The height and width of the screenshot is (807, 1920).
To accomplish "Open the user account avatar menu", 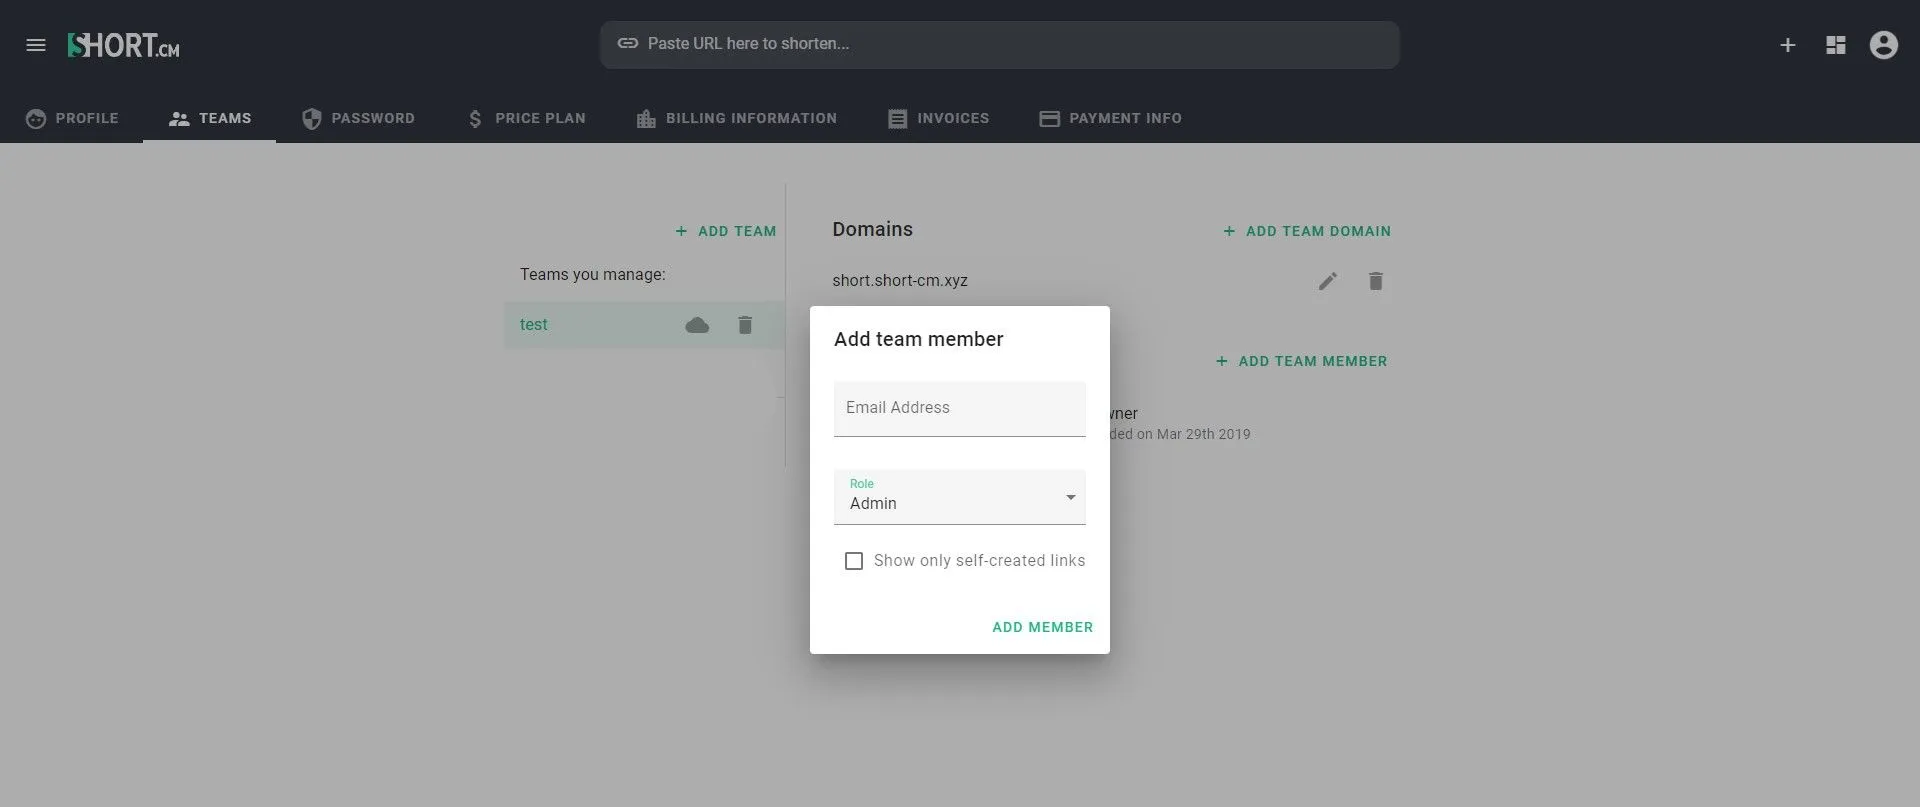I will click(x=1884, y=45).
